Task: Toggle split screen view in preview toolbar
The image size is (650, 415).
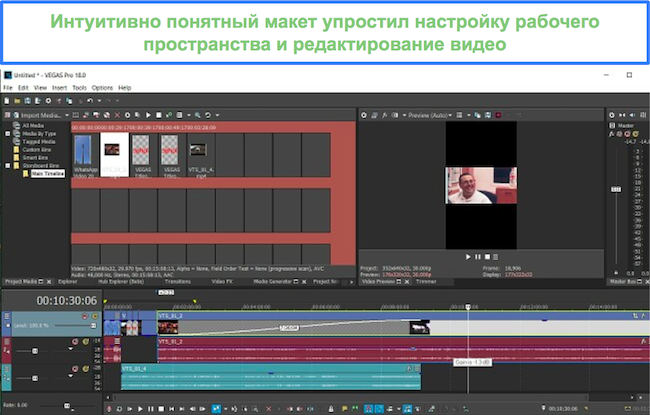Action: point(395,115)
